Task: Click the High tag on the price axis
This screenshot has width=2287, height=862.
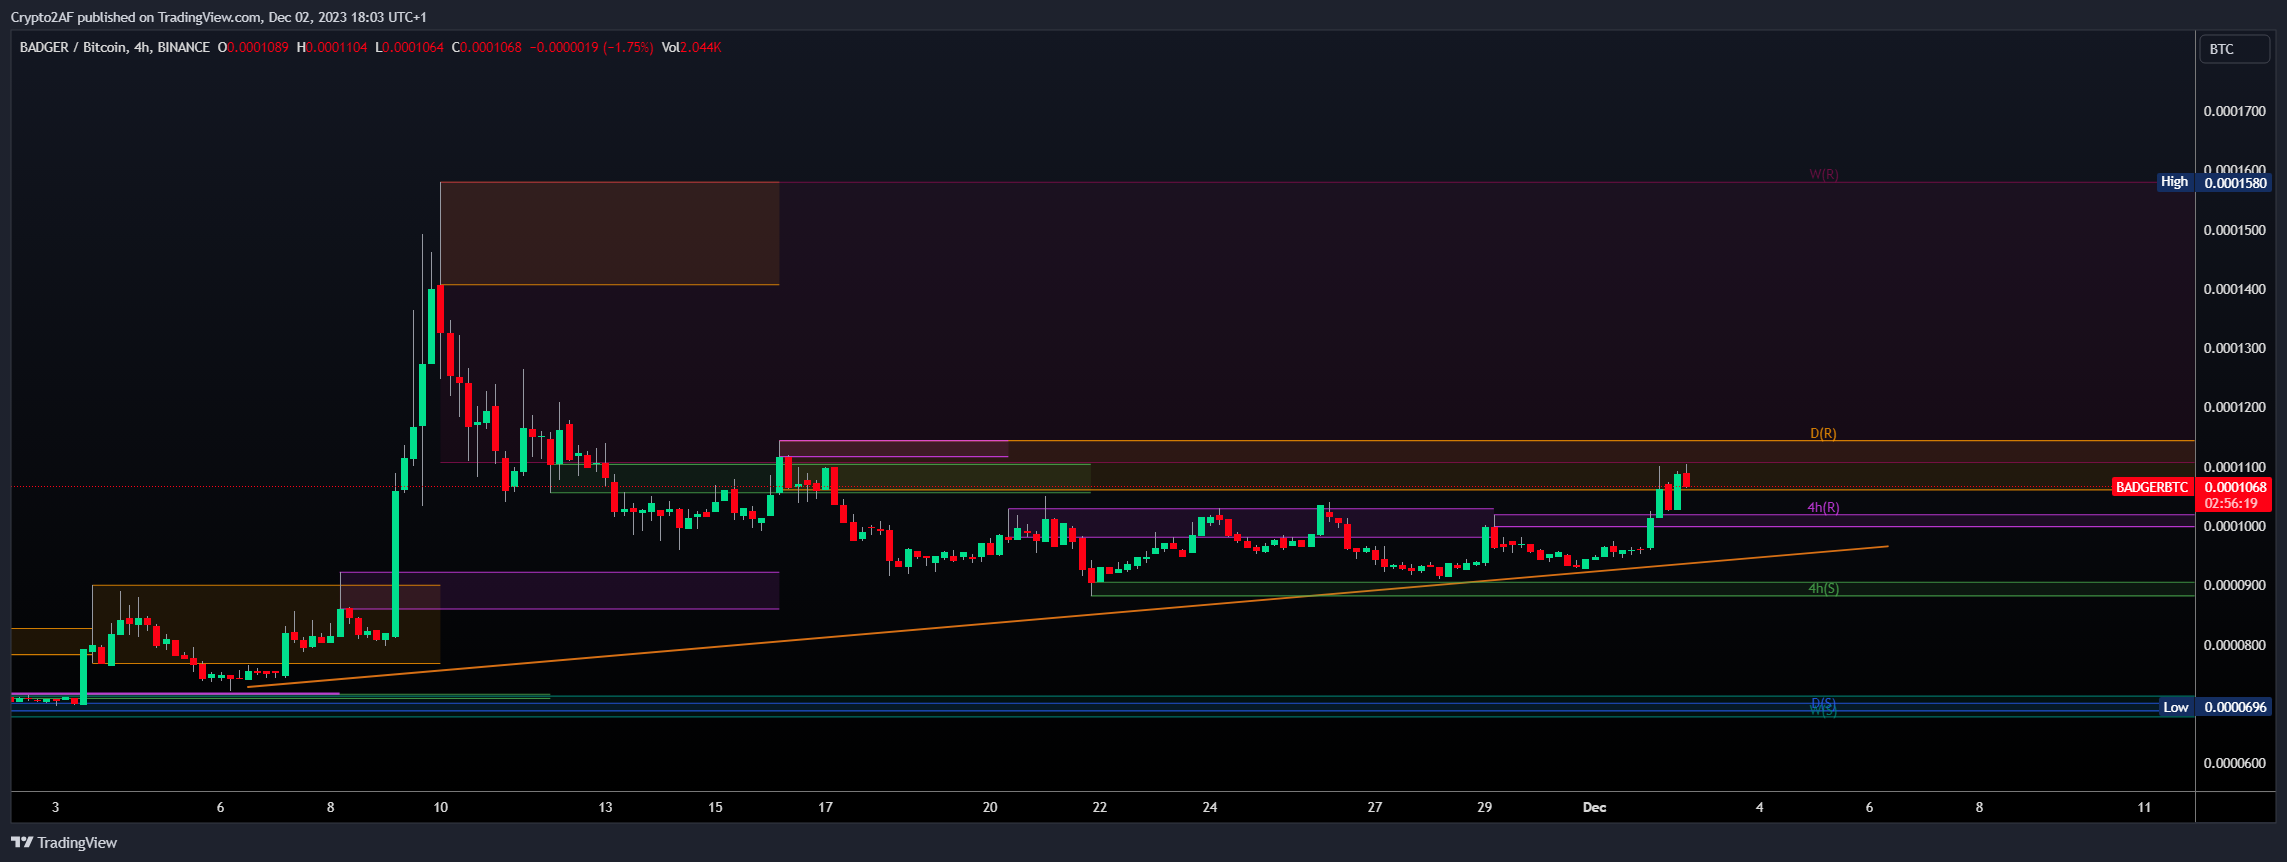Action: 2174,182
